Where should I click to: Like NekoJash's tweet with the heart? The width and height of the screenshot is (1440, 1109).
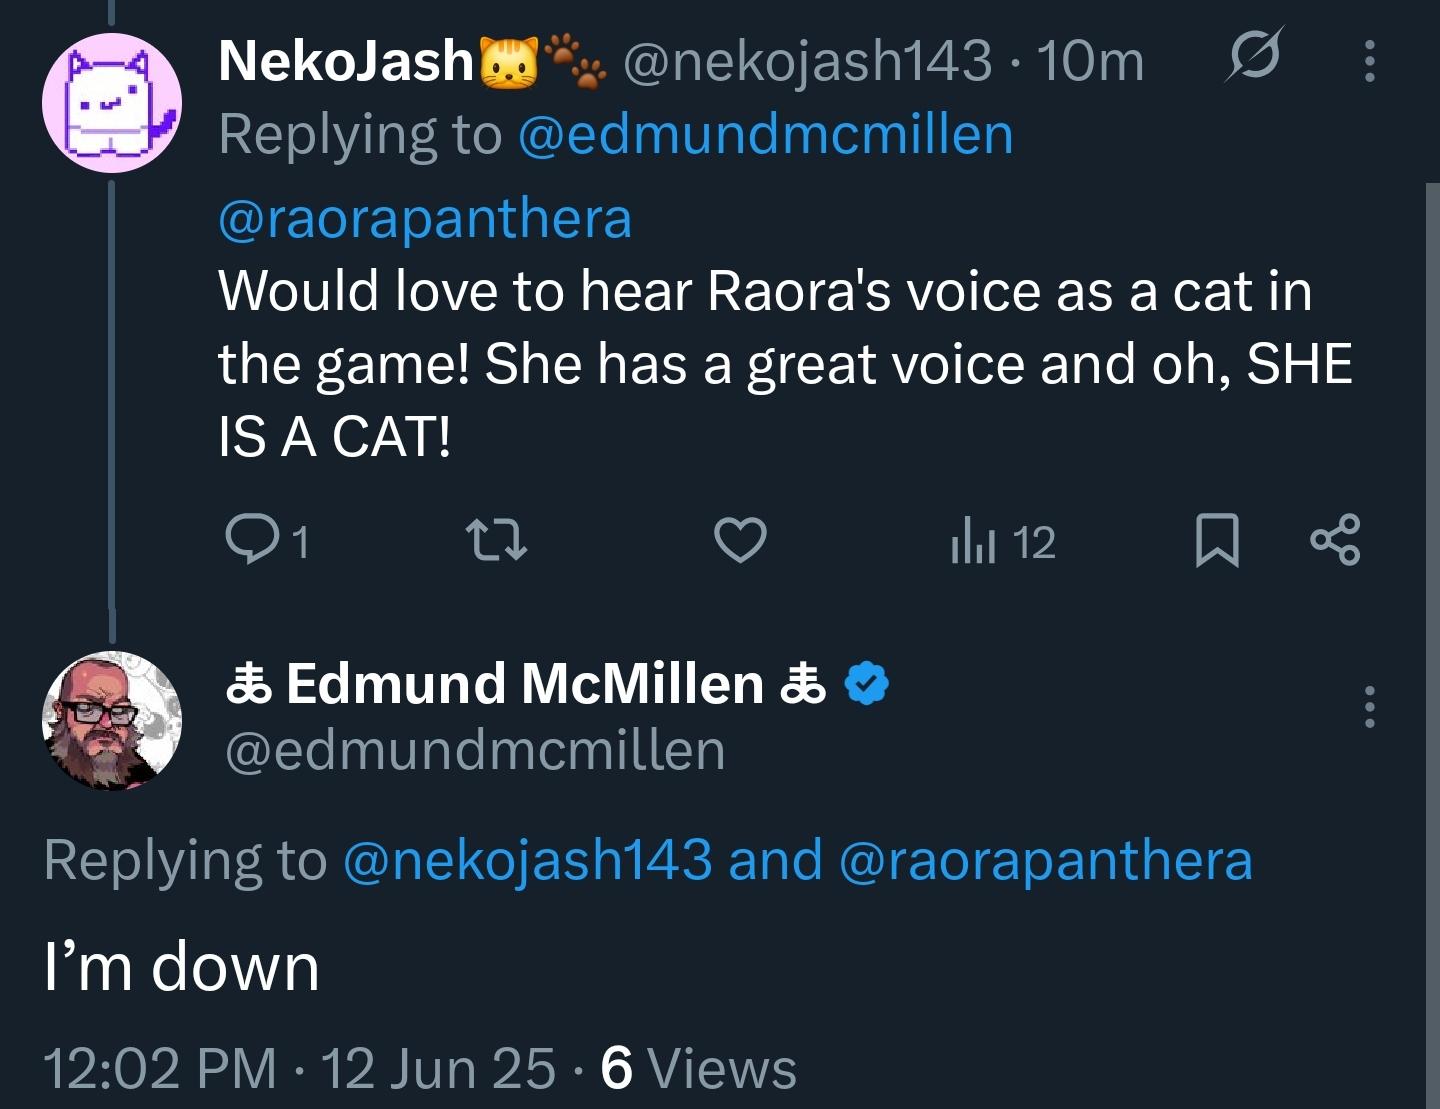(x=740, y=540)
